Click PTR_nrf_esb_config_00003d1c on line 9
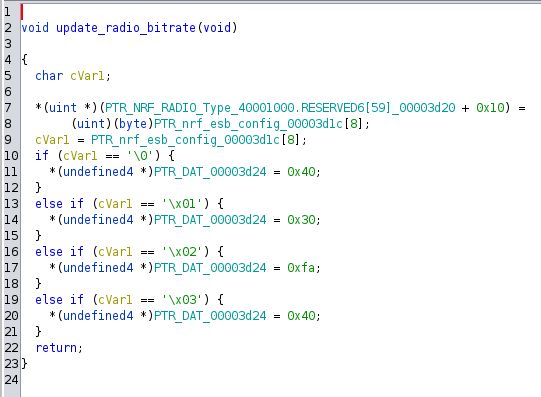The image size is (541, 397). (x=185, y=140)
